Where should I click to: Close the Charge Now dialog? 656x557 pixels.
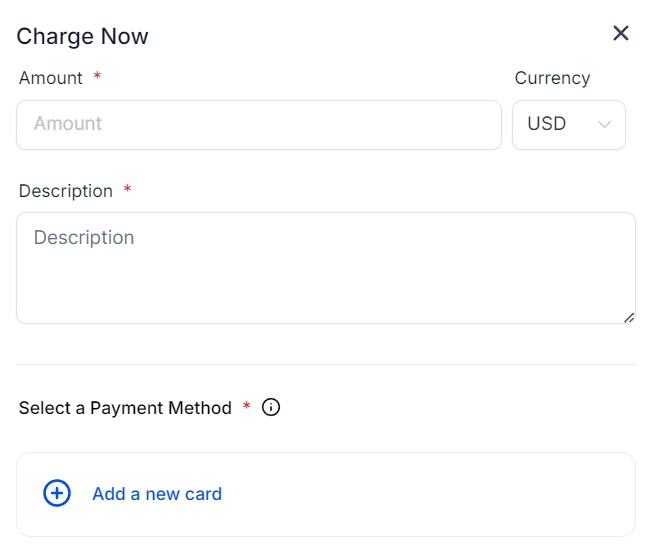pos(621,34)
